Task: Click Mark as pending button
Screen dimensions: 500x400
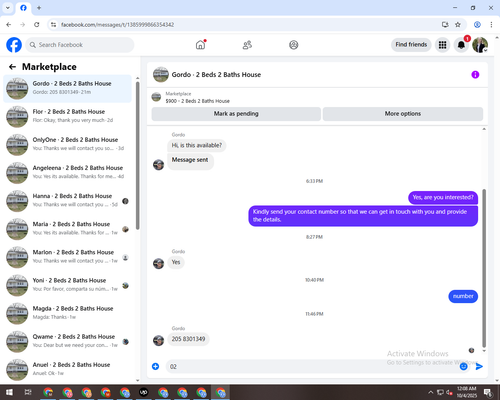Action: (x=236, y=114)
